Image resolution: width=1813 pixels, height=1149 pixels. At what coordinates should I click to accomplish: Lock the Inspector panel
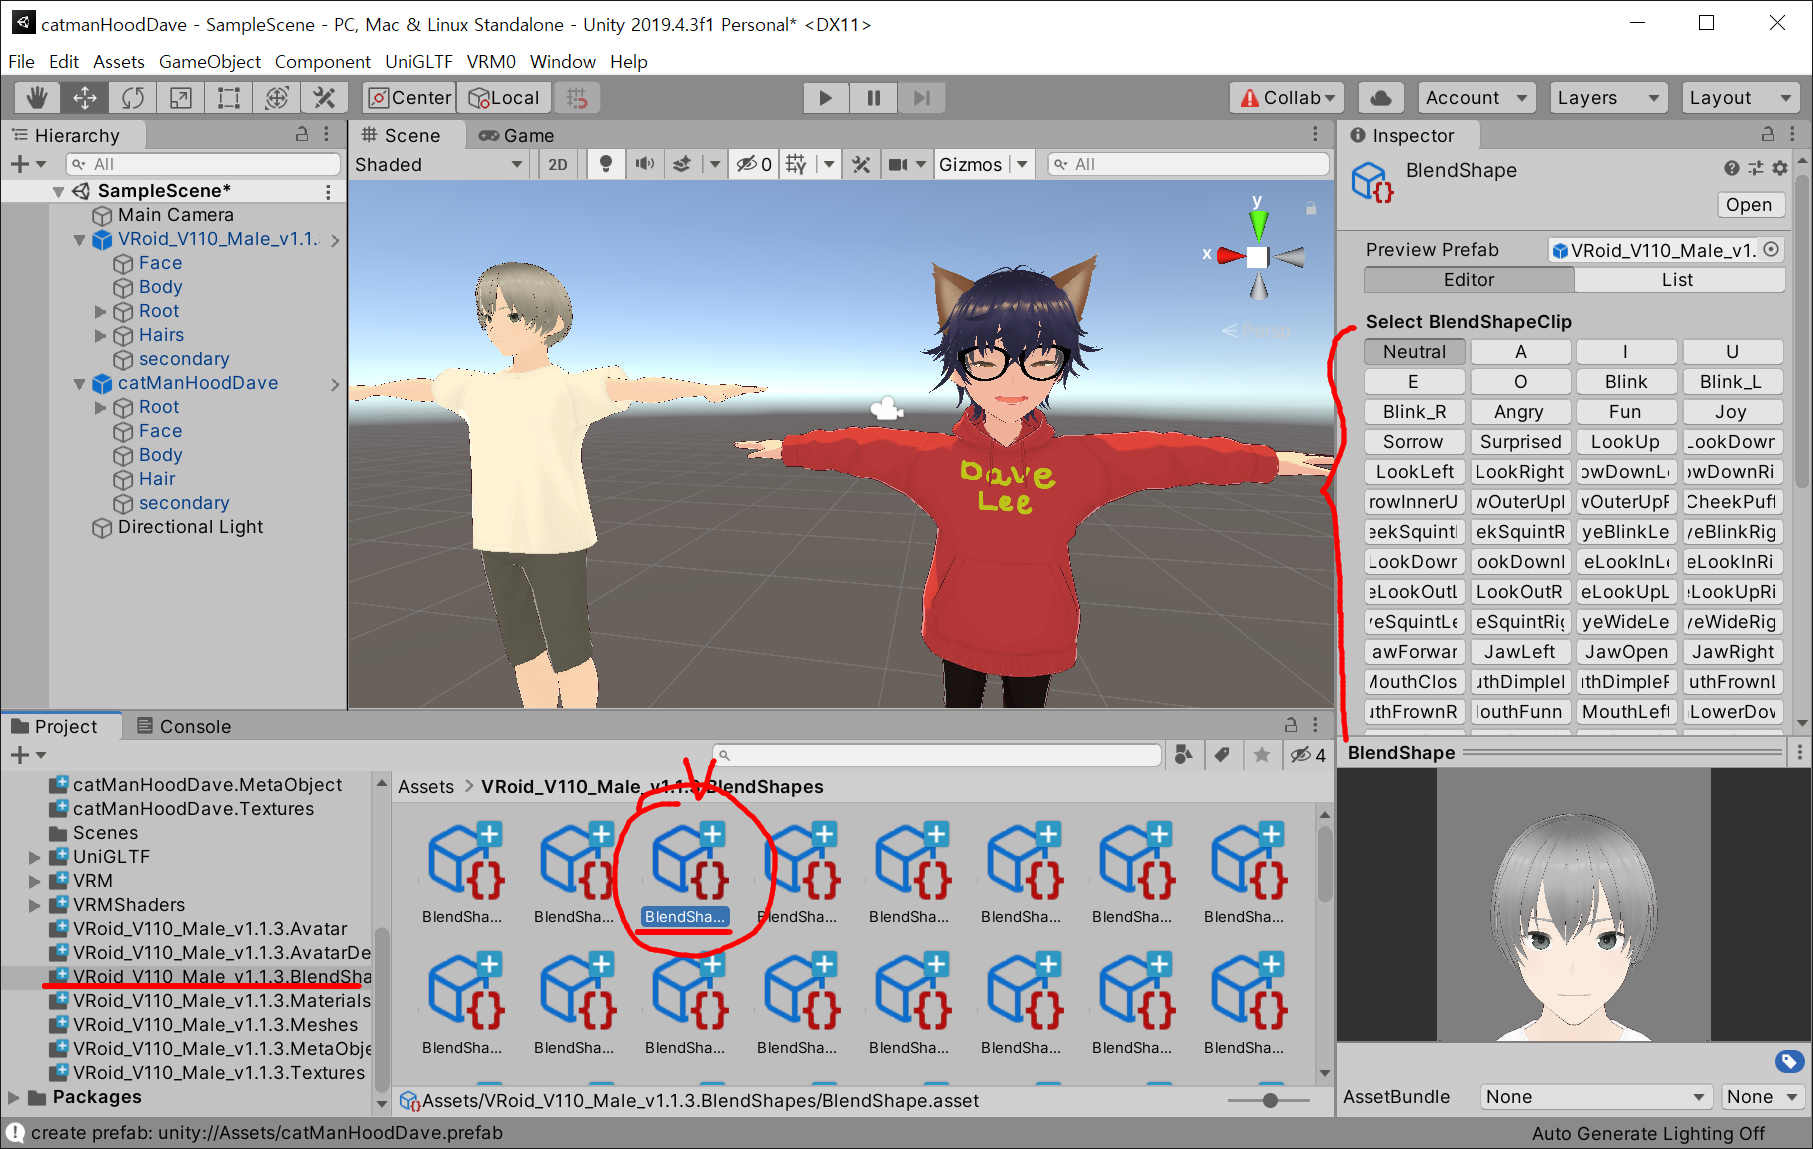click(1768, 135)
